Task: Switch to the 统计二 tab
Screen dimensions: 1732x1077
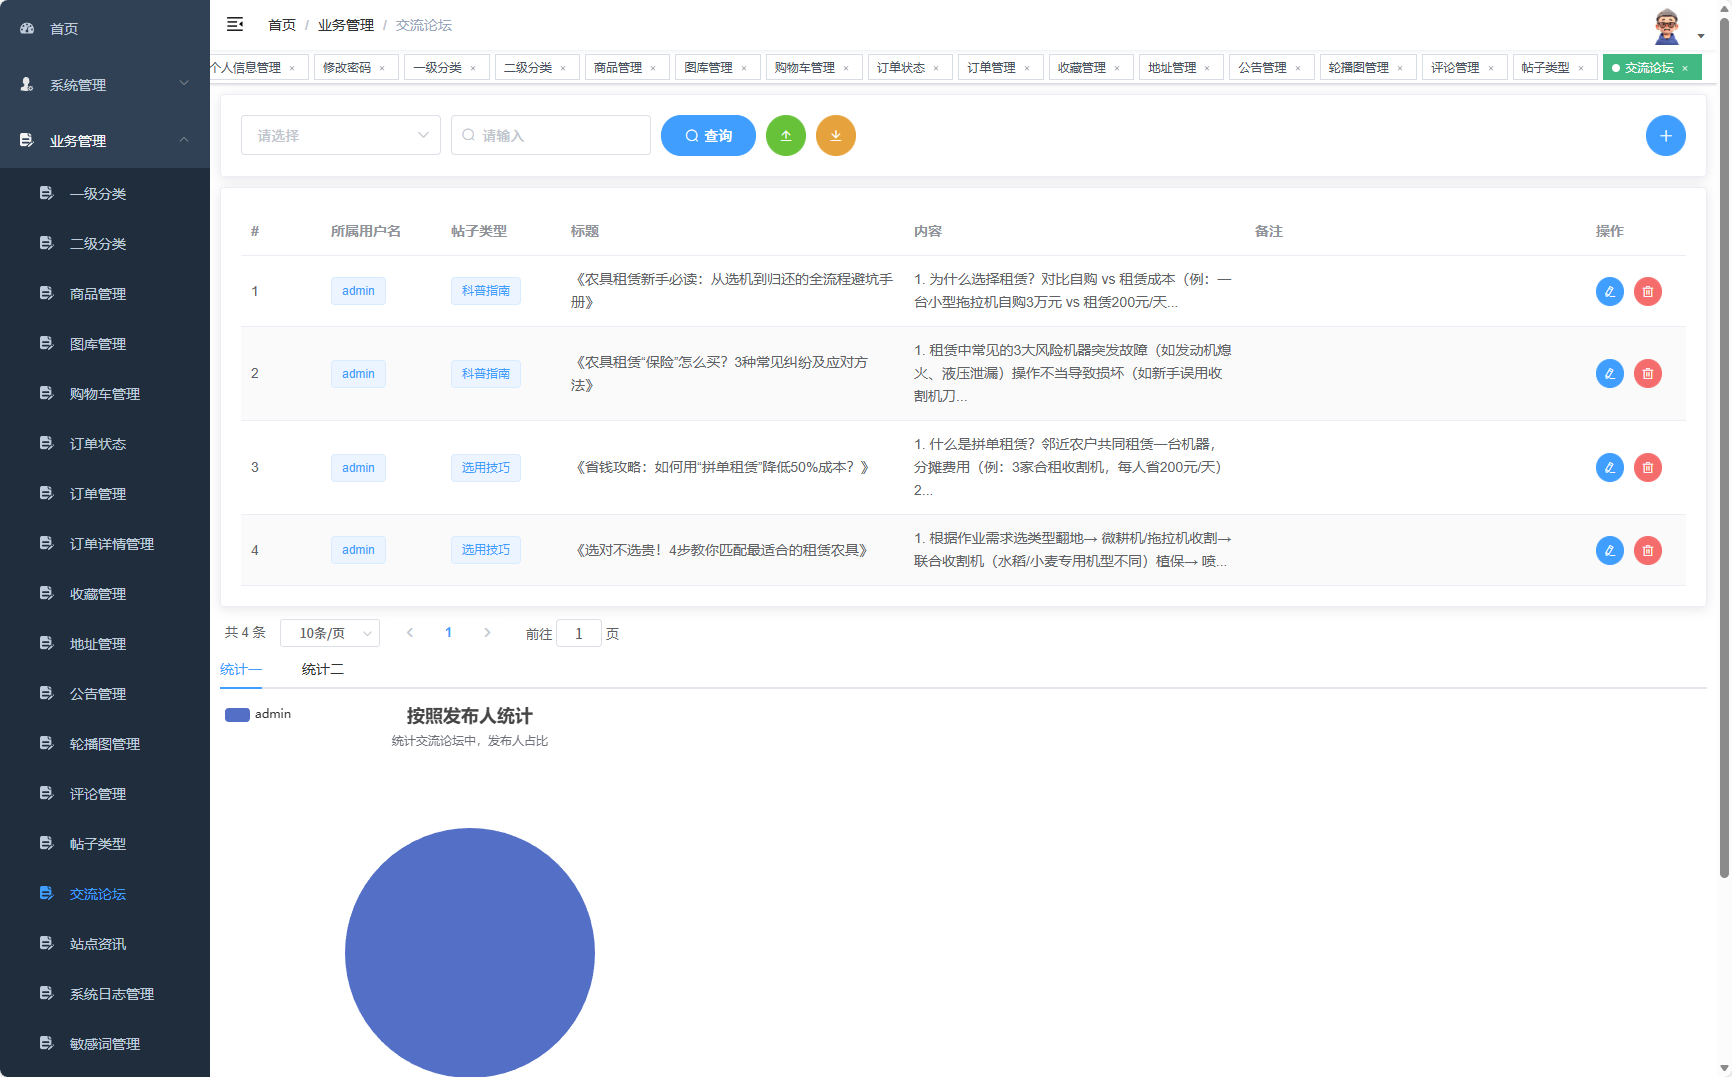Action: point(322,668)
